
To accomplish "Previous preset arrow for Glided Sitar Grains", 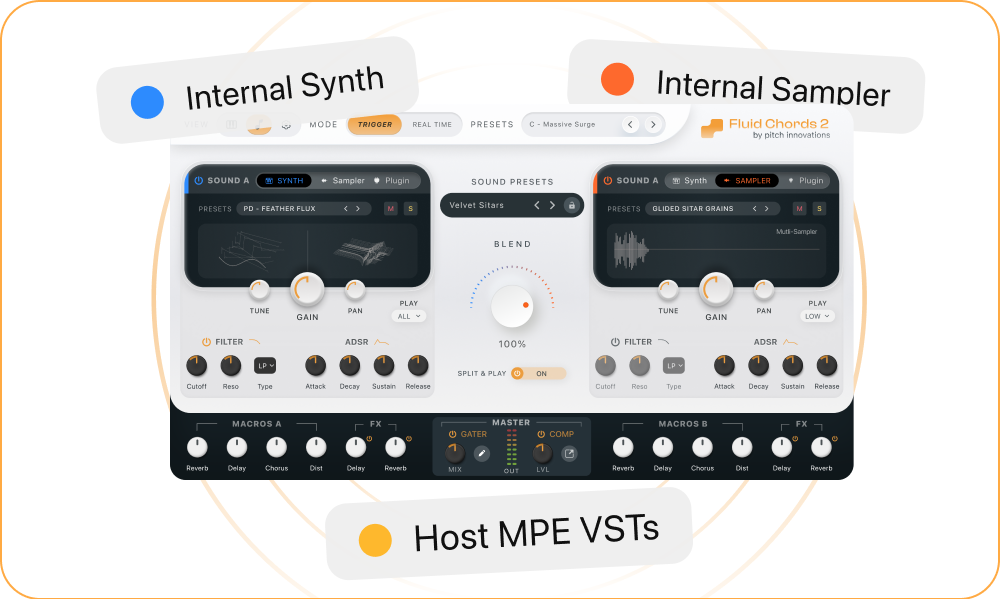I will pos(754,209).
